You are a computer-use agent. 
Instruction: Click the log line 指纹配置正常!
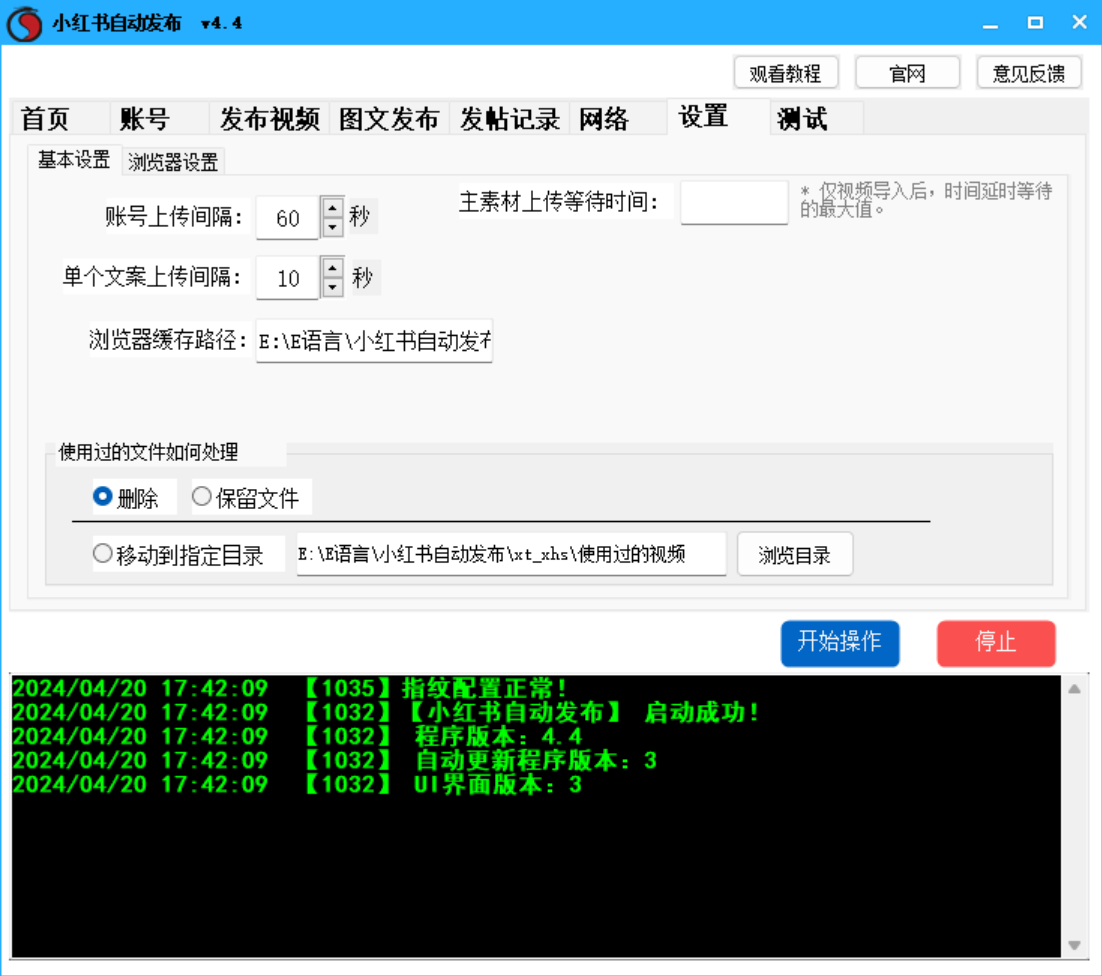(x=290, y=688)
